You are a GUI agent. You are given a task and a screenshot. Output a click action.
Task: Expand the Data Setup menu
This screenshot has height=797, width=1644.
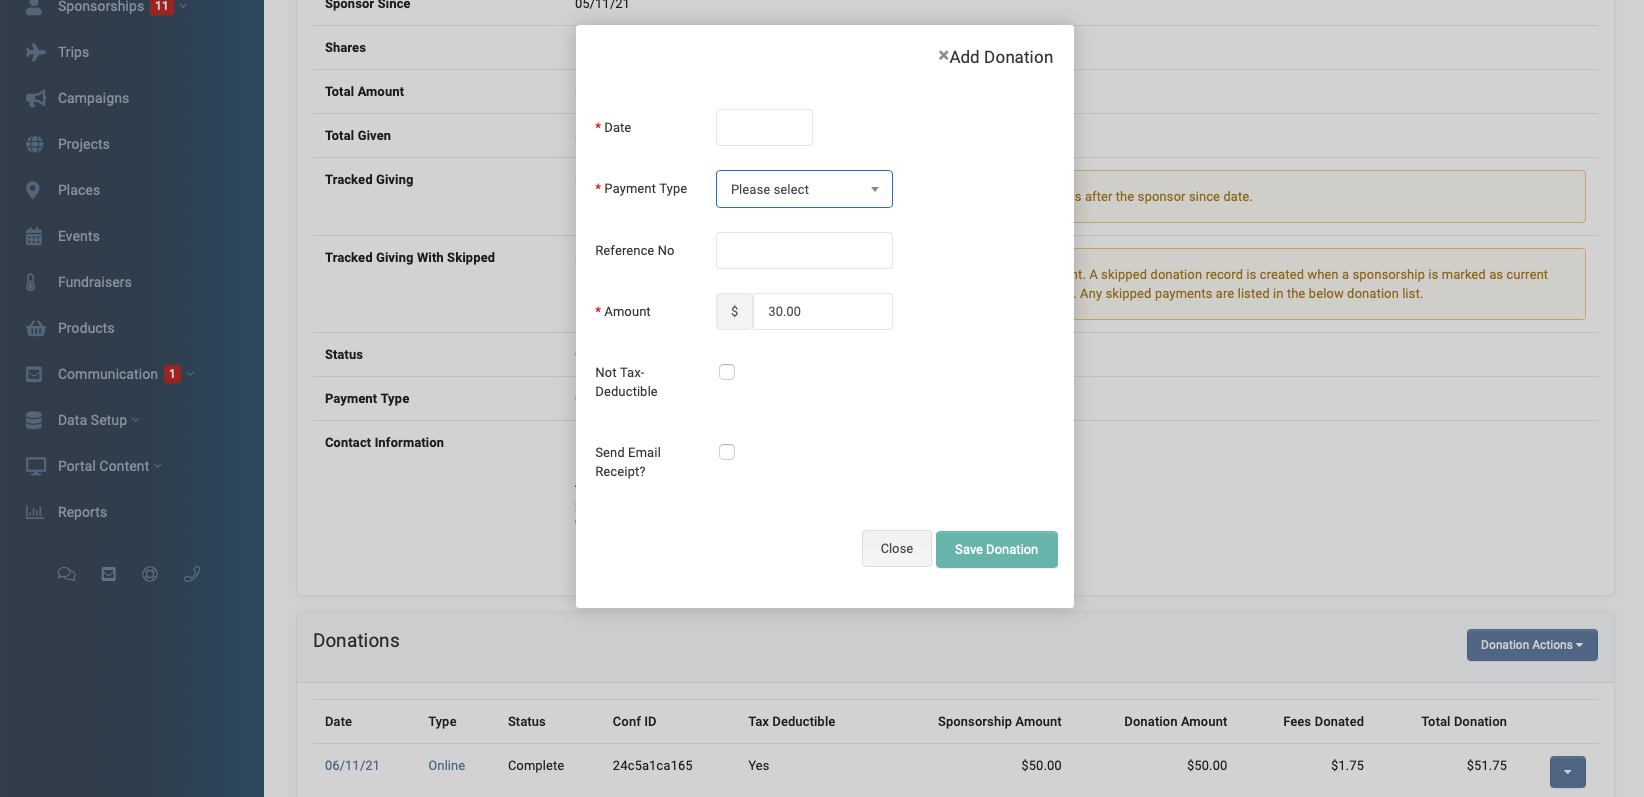click(92, 420)
